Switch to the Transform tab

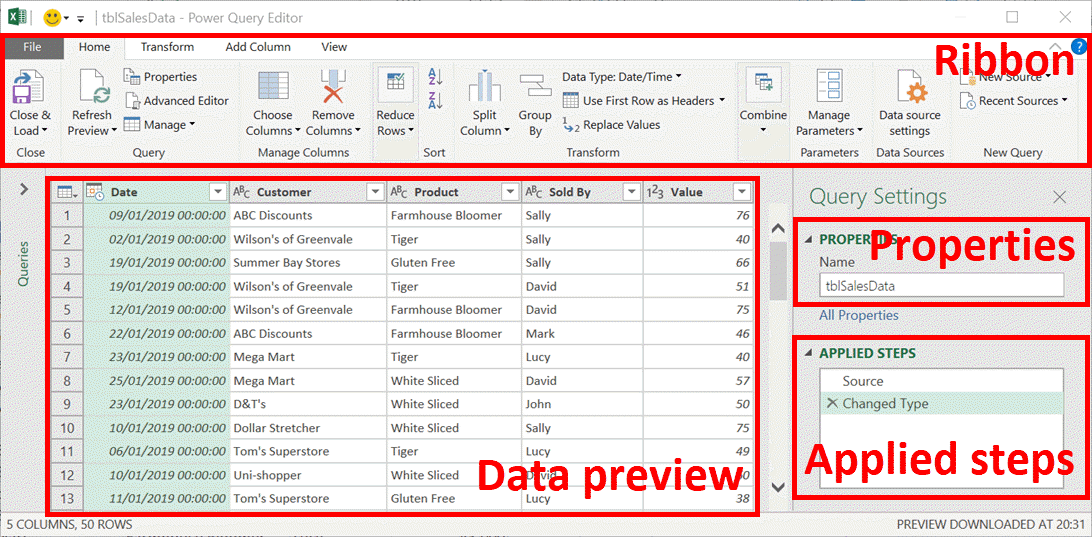(167, 47)
